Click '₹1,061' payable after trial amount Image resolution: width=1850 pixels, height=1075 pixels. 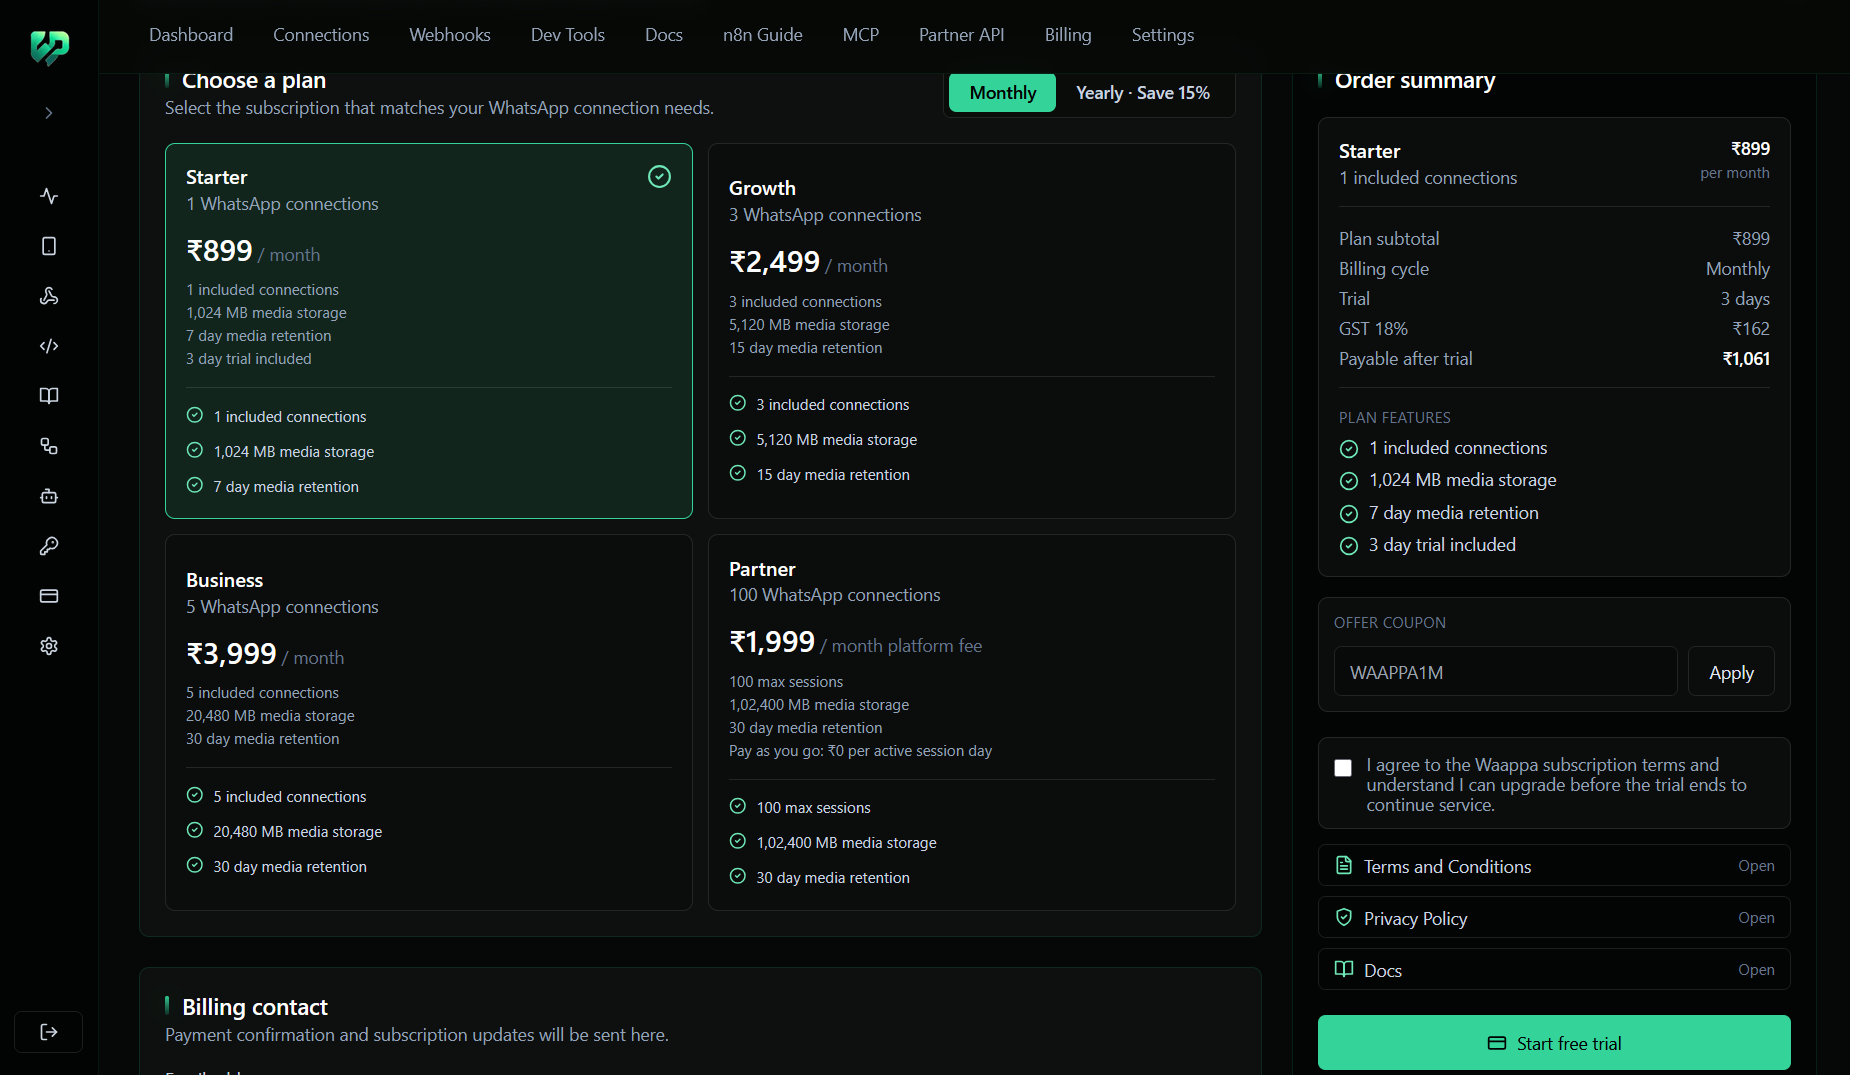click(x=1746, y=359)
